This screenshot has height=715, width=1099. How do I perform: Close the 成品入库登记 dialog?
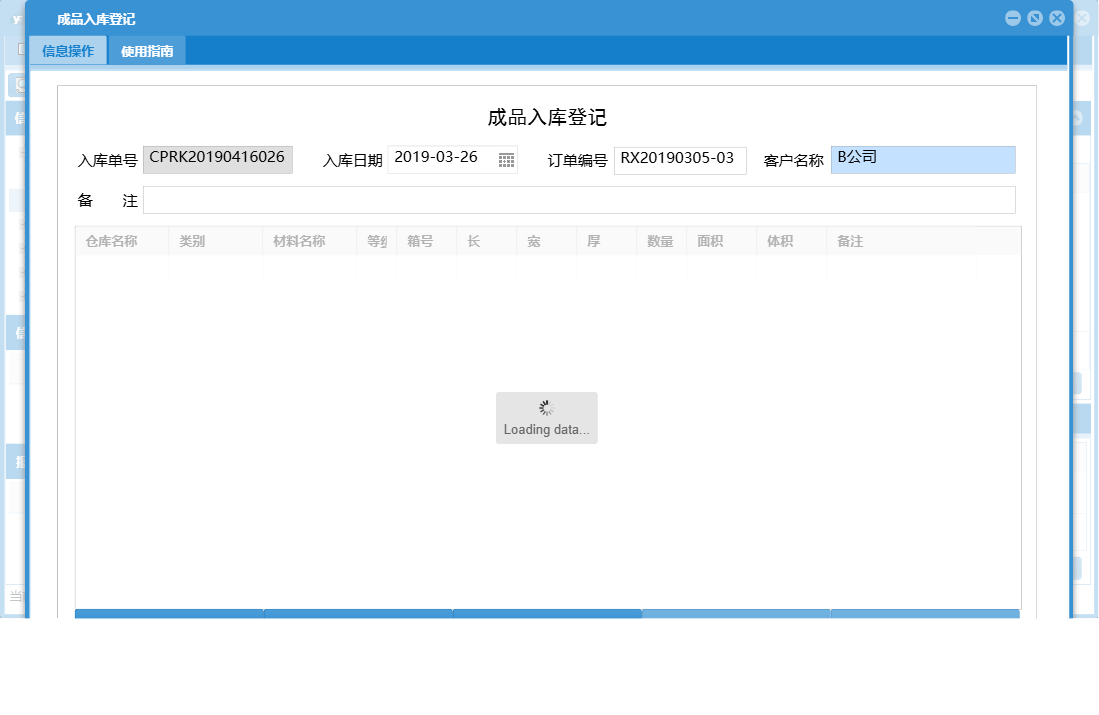point(1057,17)
